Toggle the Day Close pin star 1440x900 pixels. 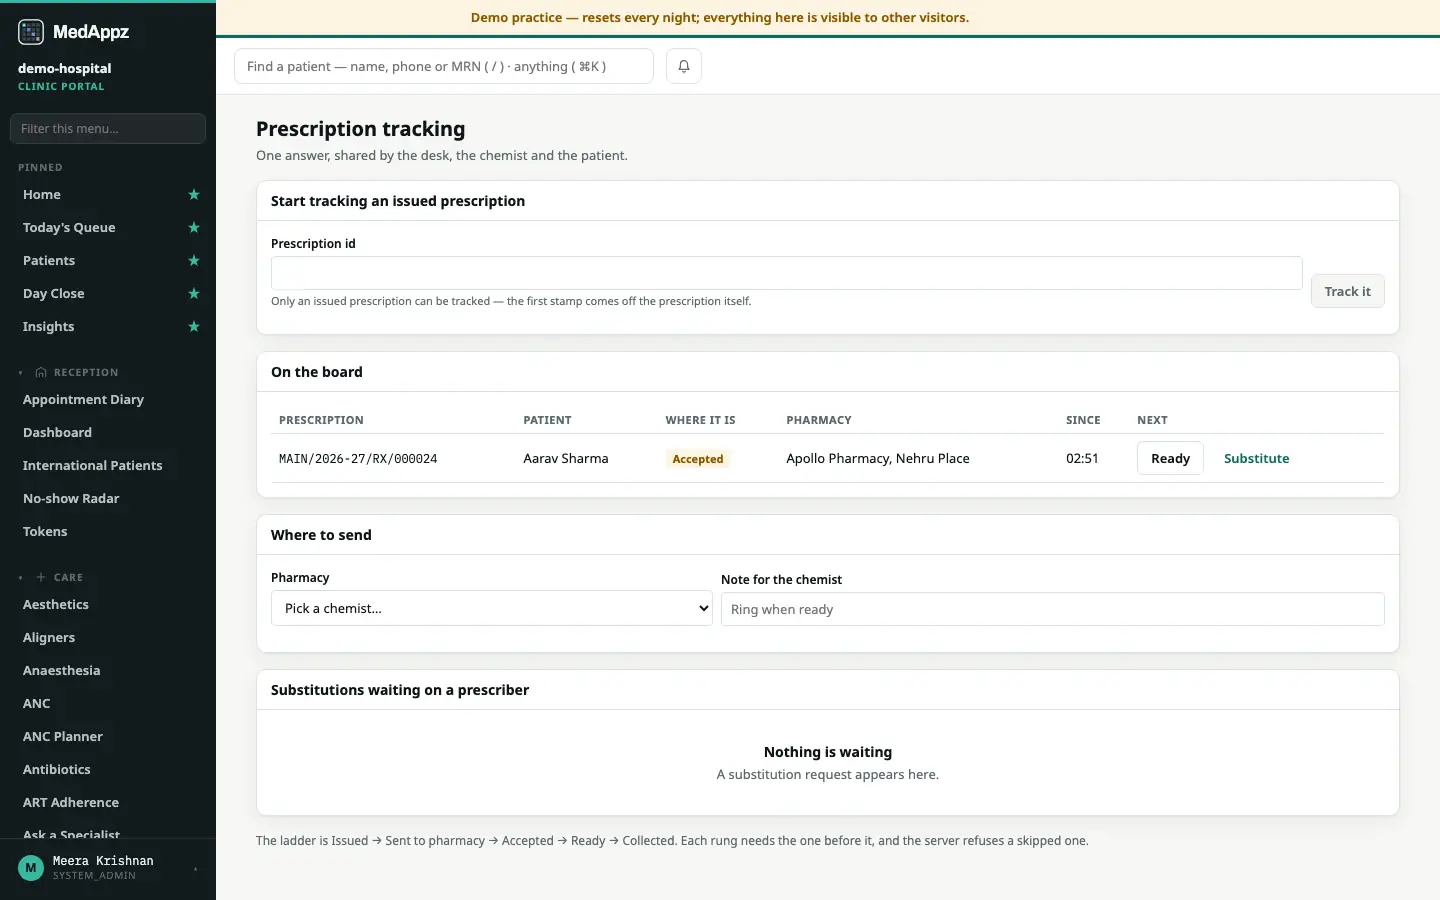[194, 294]
